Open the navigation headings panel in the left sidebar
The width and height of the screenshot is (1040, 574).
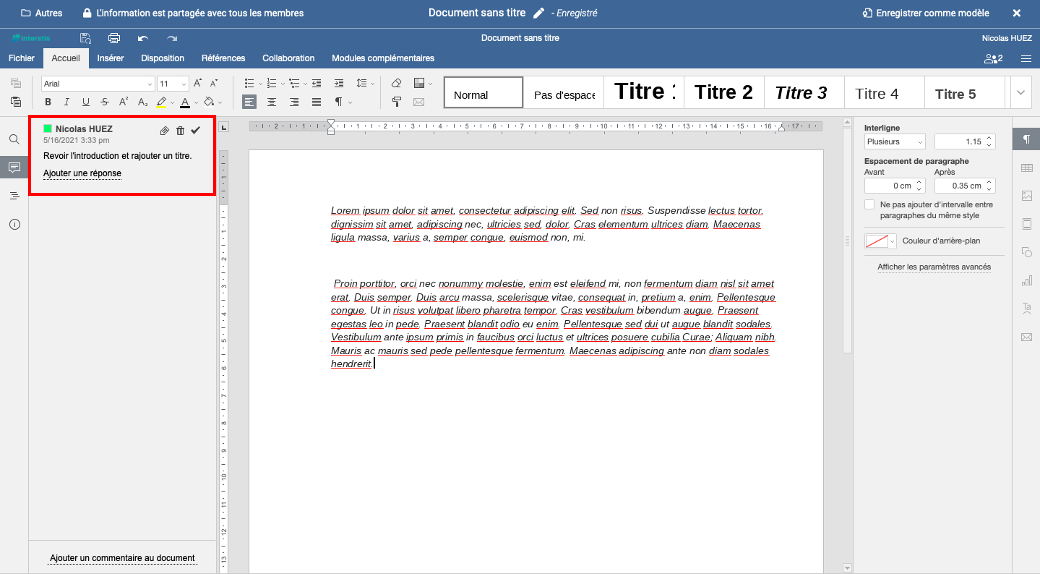click(x=14, y=196)
